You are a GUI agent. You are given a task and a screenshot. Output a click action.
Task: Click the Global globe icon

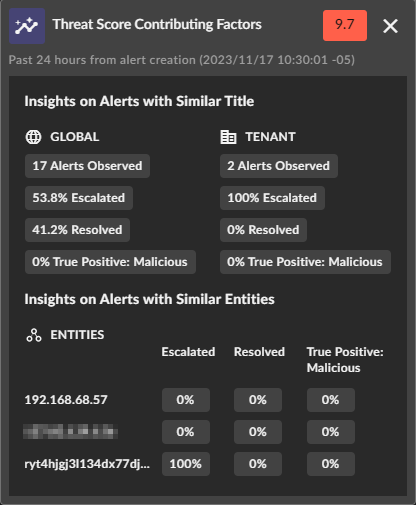point(33,137)
